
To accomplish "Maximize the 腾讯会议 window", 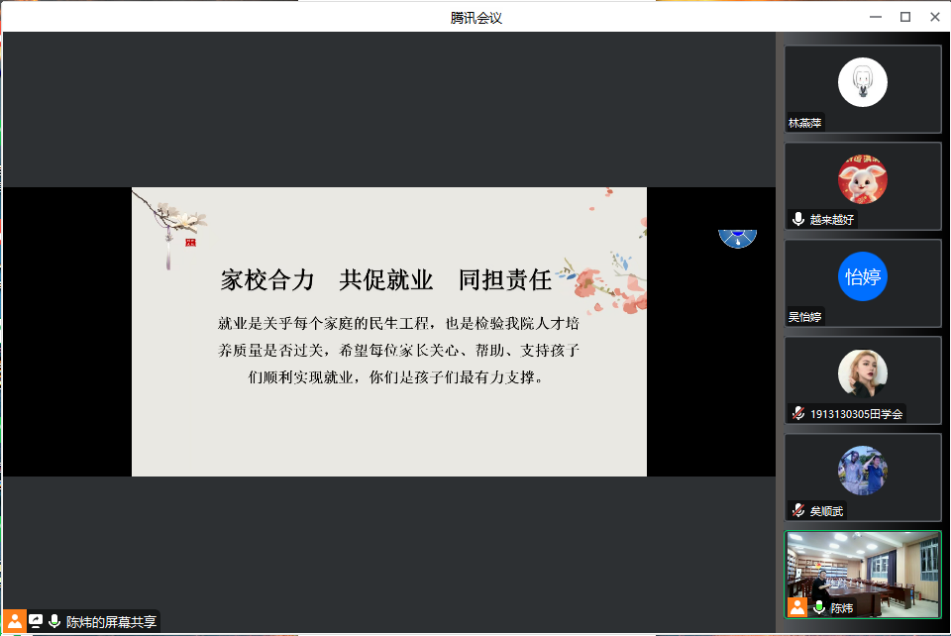I will point(905,16).
